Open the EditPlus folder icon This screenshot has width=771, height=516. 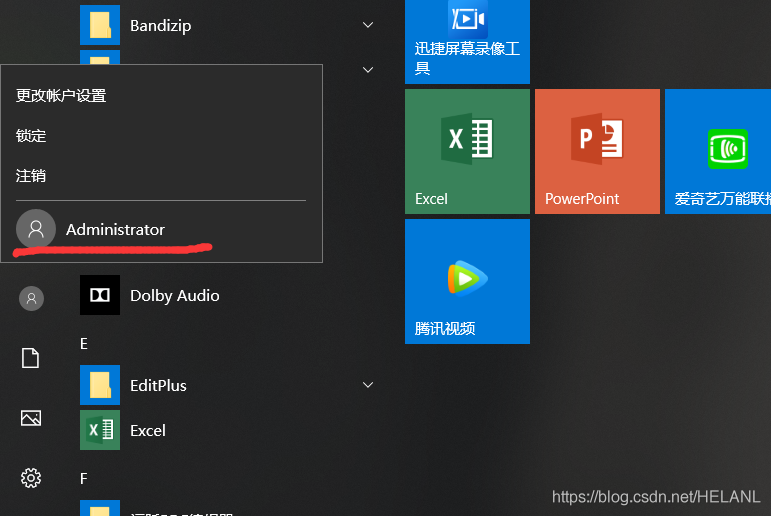[100, 385]
